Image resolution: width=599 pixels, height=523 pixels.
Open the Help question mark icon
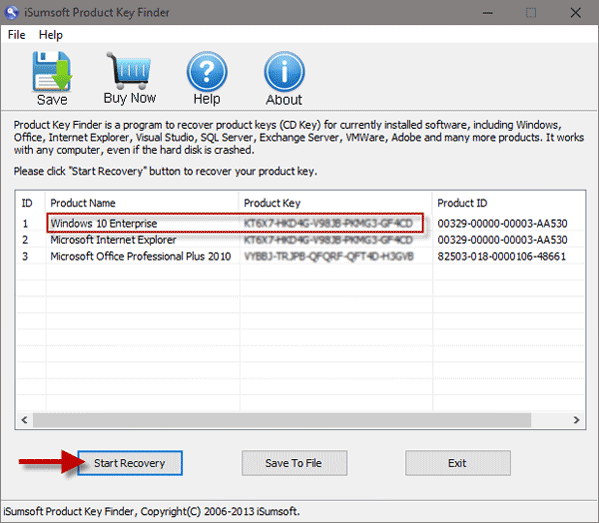coord(207,71)
